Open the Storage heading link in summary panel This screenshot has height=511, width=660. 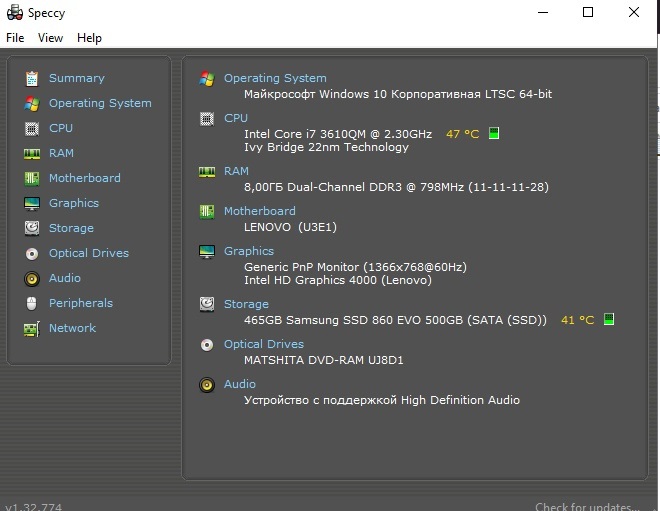(246, 304)
